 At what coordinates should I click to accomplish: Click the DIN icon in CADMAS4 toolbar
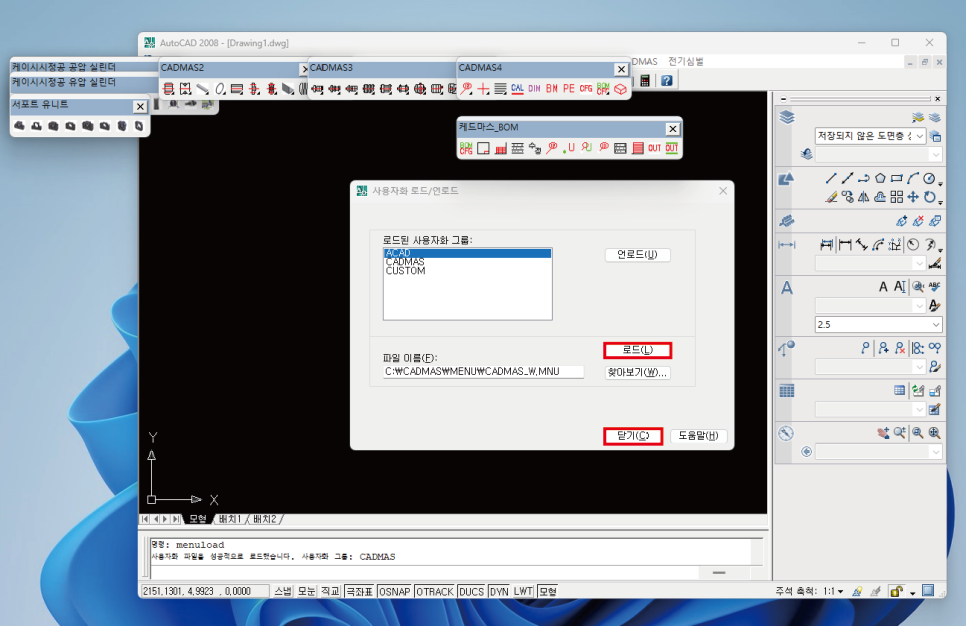[534, 89]
